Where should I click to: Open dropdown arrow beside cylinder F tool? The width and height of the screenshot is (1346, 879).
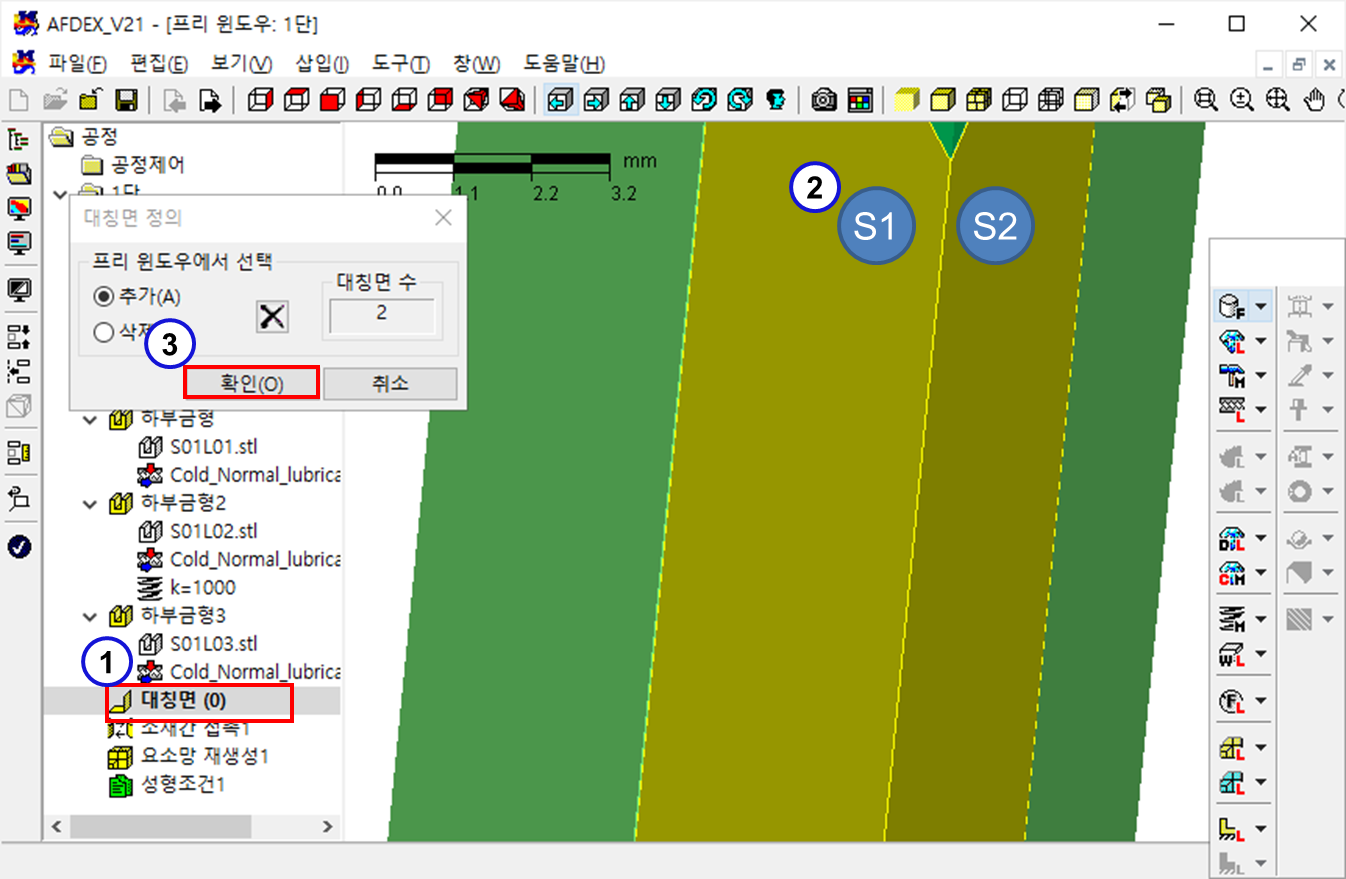[1260, 306]
